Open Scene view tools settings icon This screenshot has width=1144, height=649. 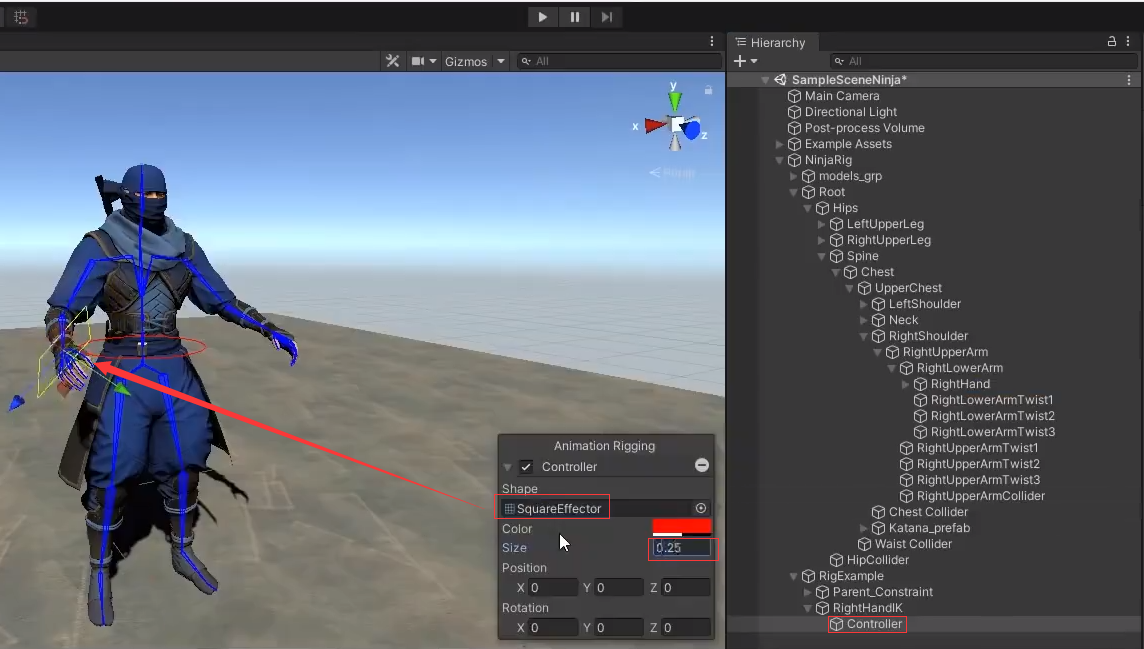(393, 61)
